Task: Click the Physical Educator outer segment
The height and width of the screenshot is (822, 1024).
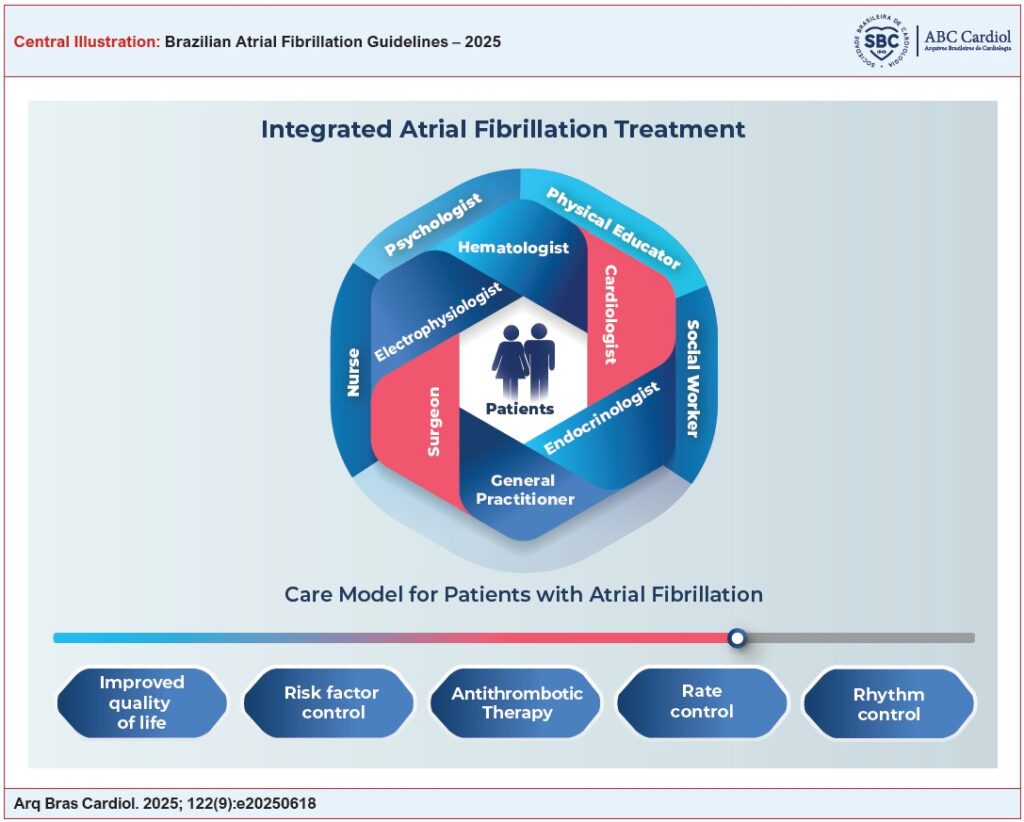Action: pyautogui.click(x=613, y=227)
